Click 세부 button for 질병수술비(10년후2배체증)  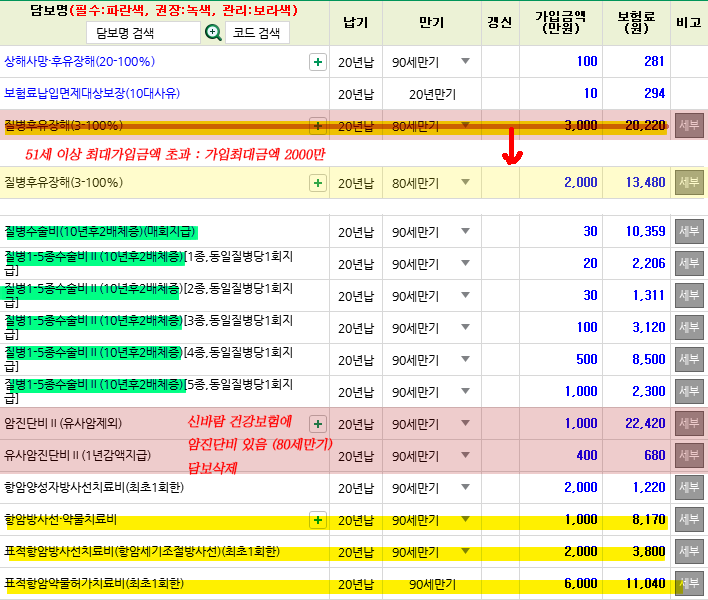tap(689, 232)
